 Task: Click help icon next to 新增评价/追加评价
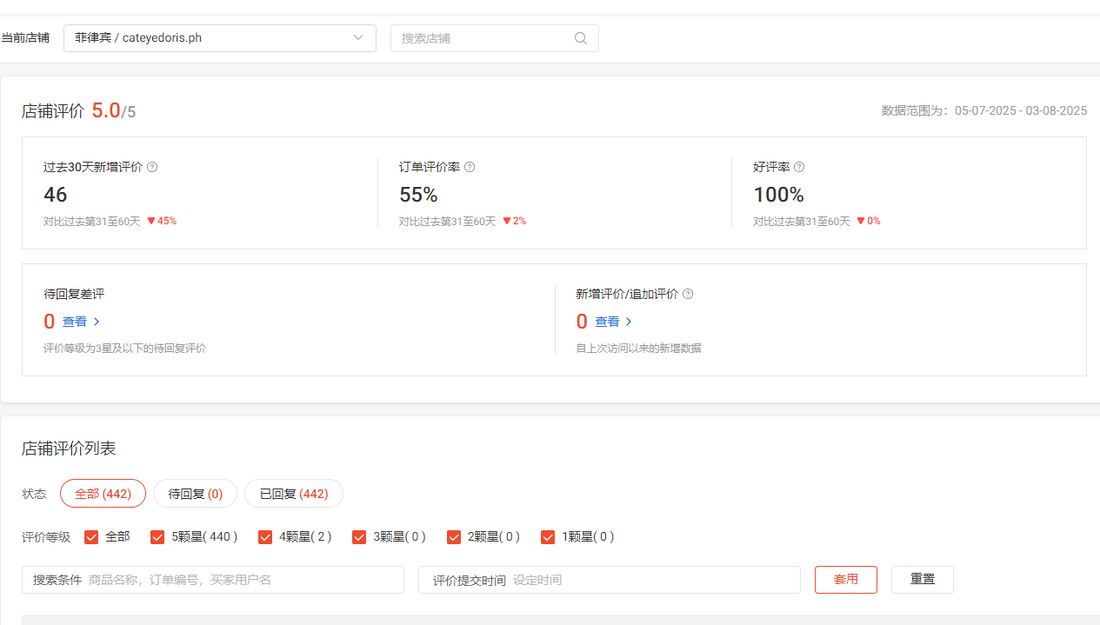tap(687, 294)
